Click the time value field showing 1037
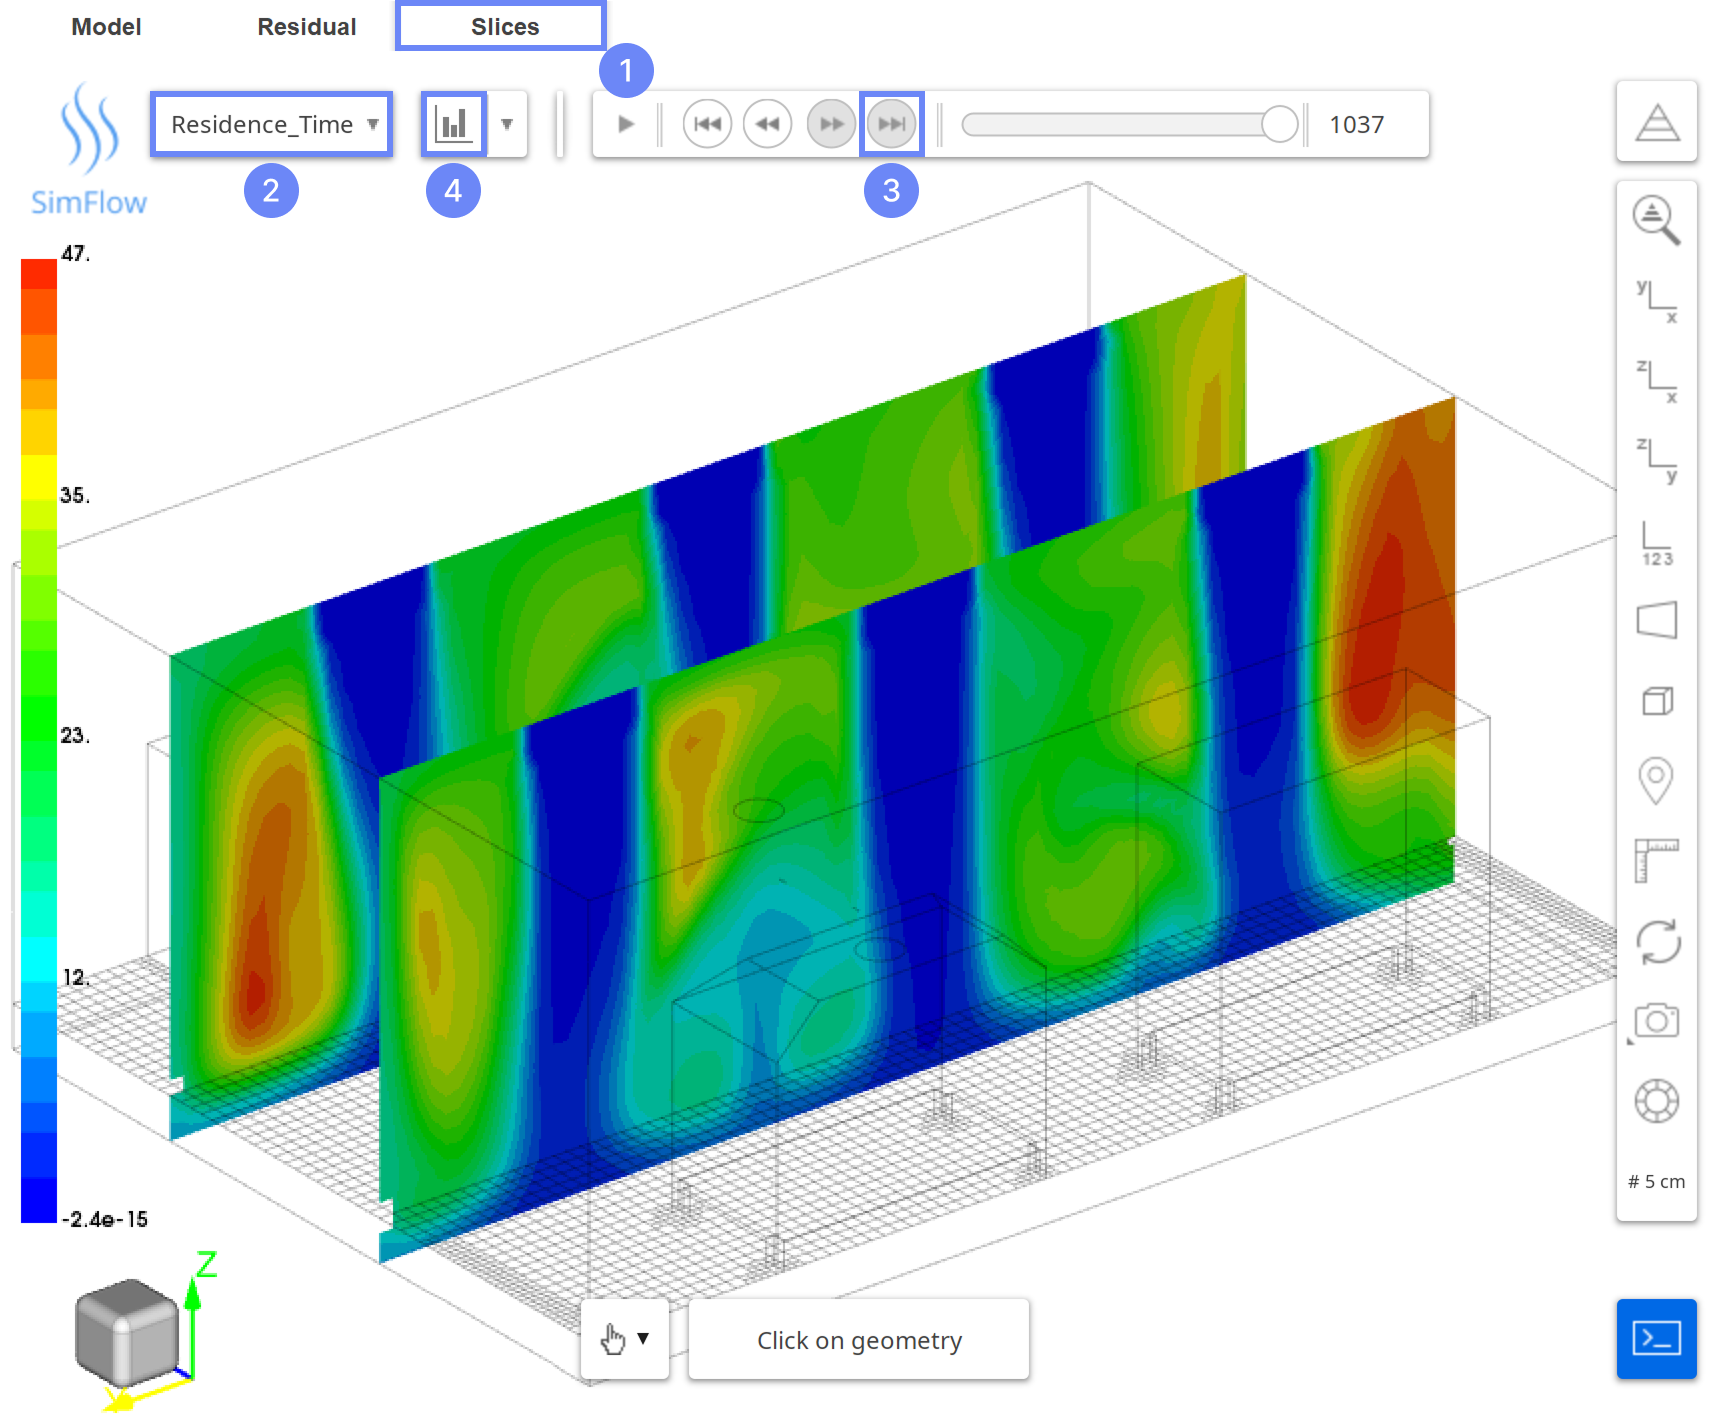 tap(1356, 124)
